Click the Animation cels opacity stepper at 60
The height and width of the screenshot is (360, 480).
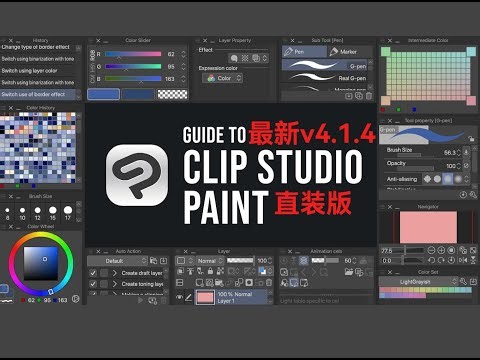354,261
